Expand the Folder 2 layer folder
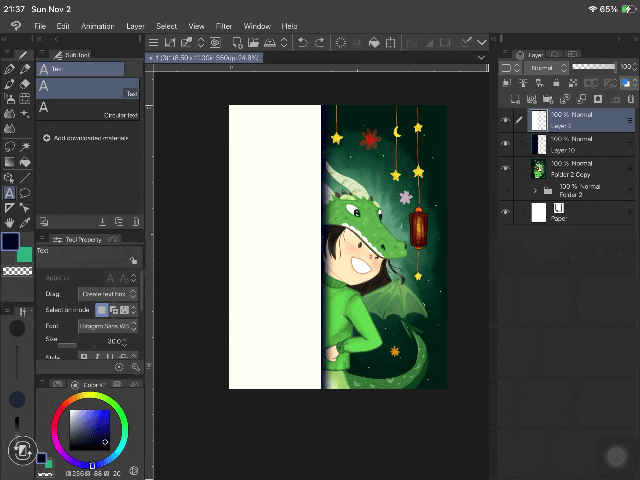640x480 pixels. pos(536,190)
